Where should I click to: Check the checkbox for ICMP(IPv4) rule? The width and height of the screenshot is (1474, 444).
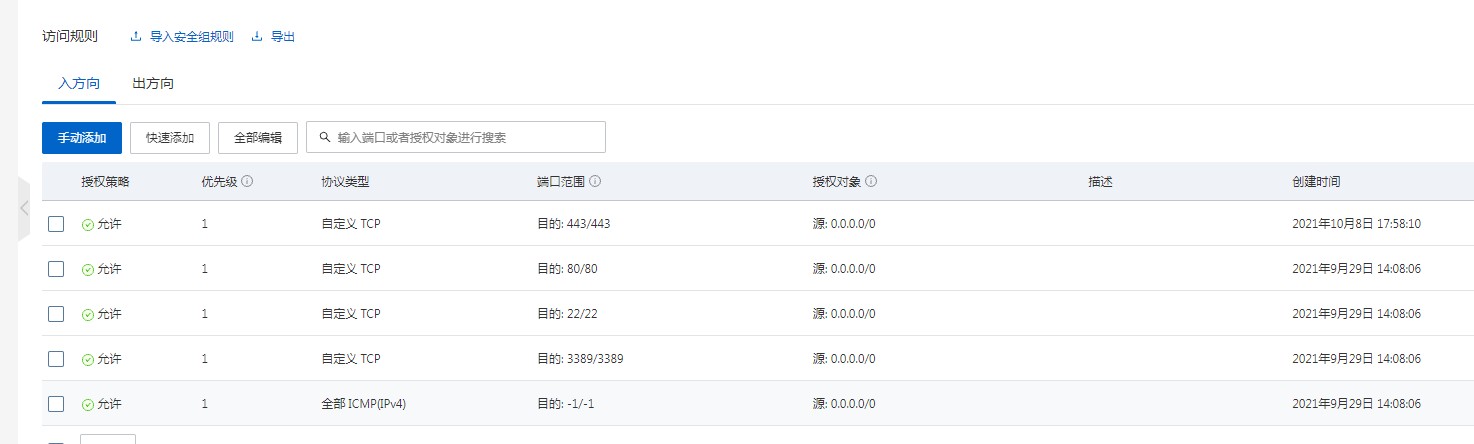pyautogui.click(x=56, y=404)
